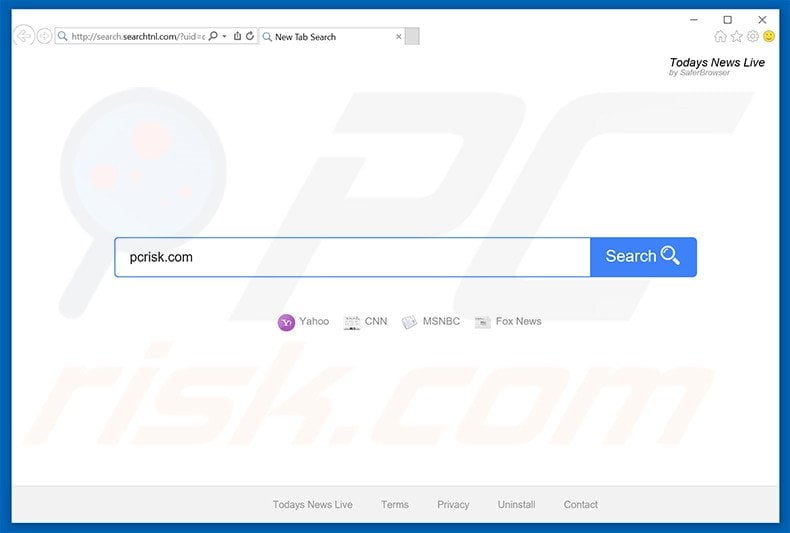The width and height of the screenshot is (790, 533).
Task: Minimize the browser window
Action: [x=694, y=20]
